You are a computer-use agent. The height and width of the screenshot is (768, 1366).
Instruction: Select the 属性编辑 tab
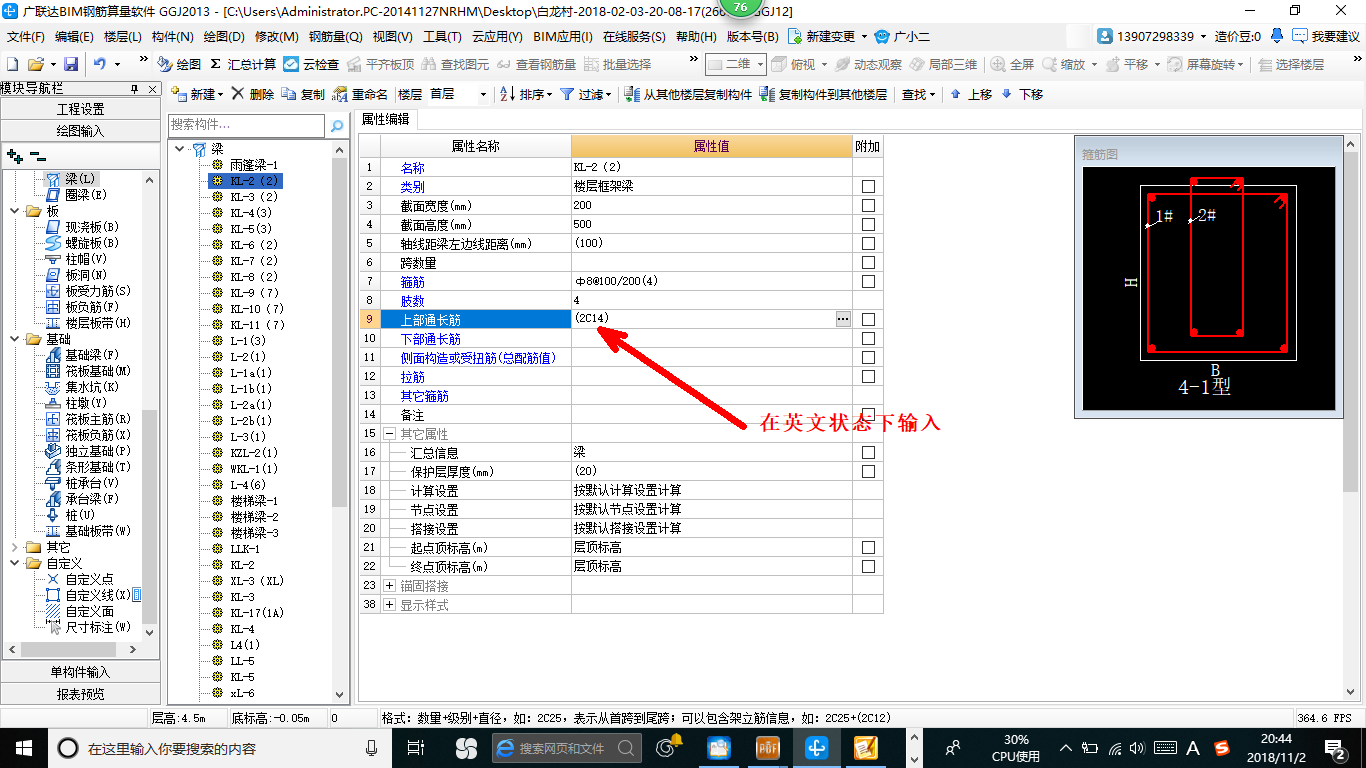click(385, 119)
